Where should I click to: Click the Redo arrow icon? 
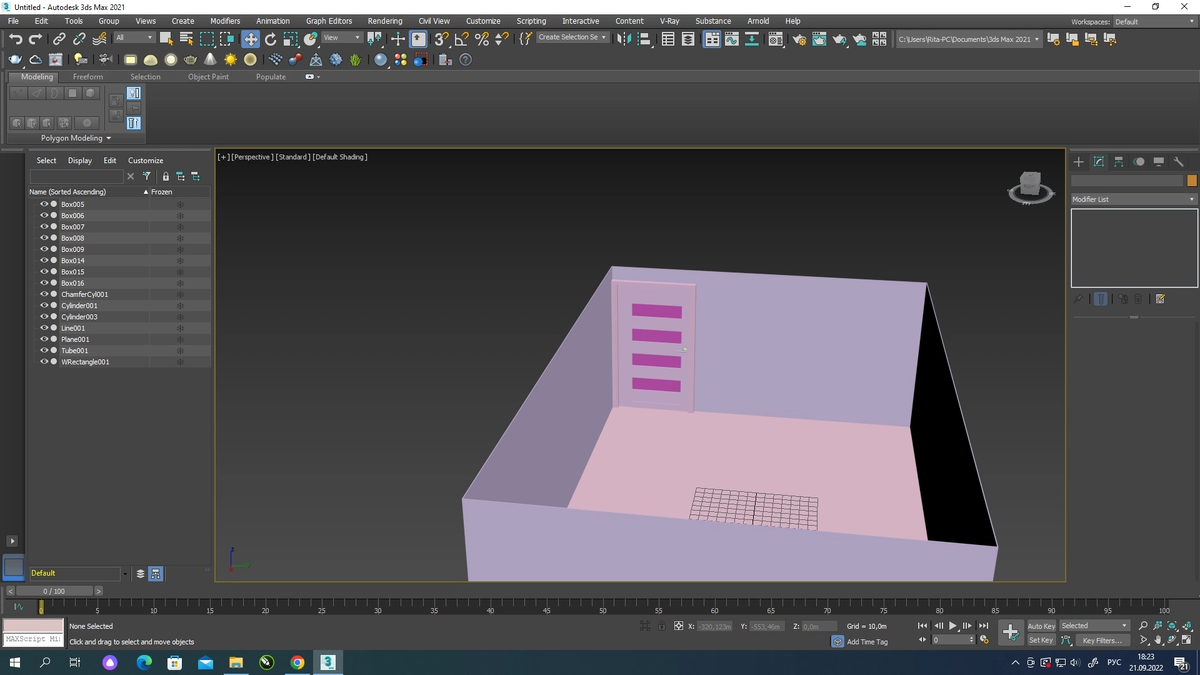[36, 39]
